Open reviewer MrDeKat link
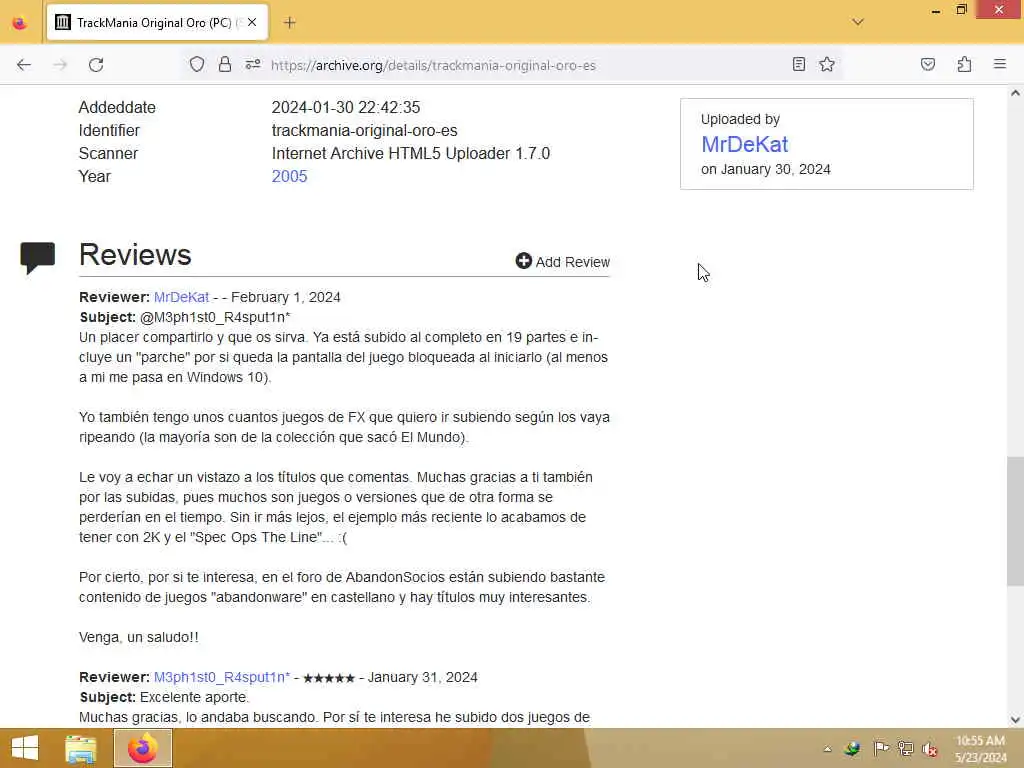The height and width of the screenshot is (768, 1024). click(182, 297)
